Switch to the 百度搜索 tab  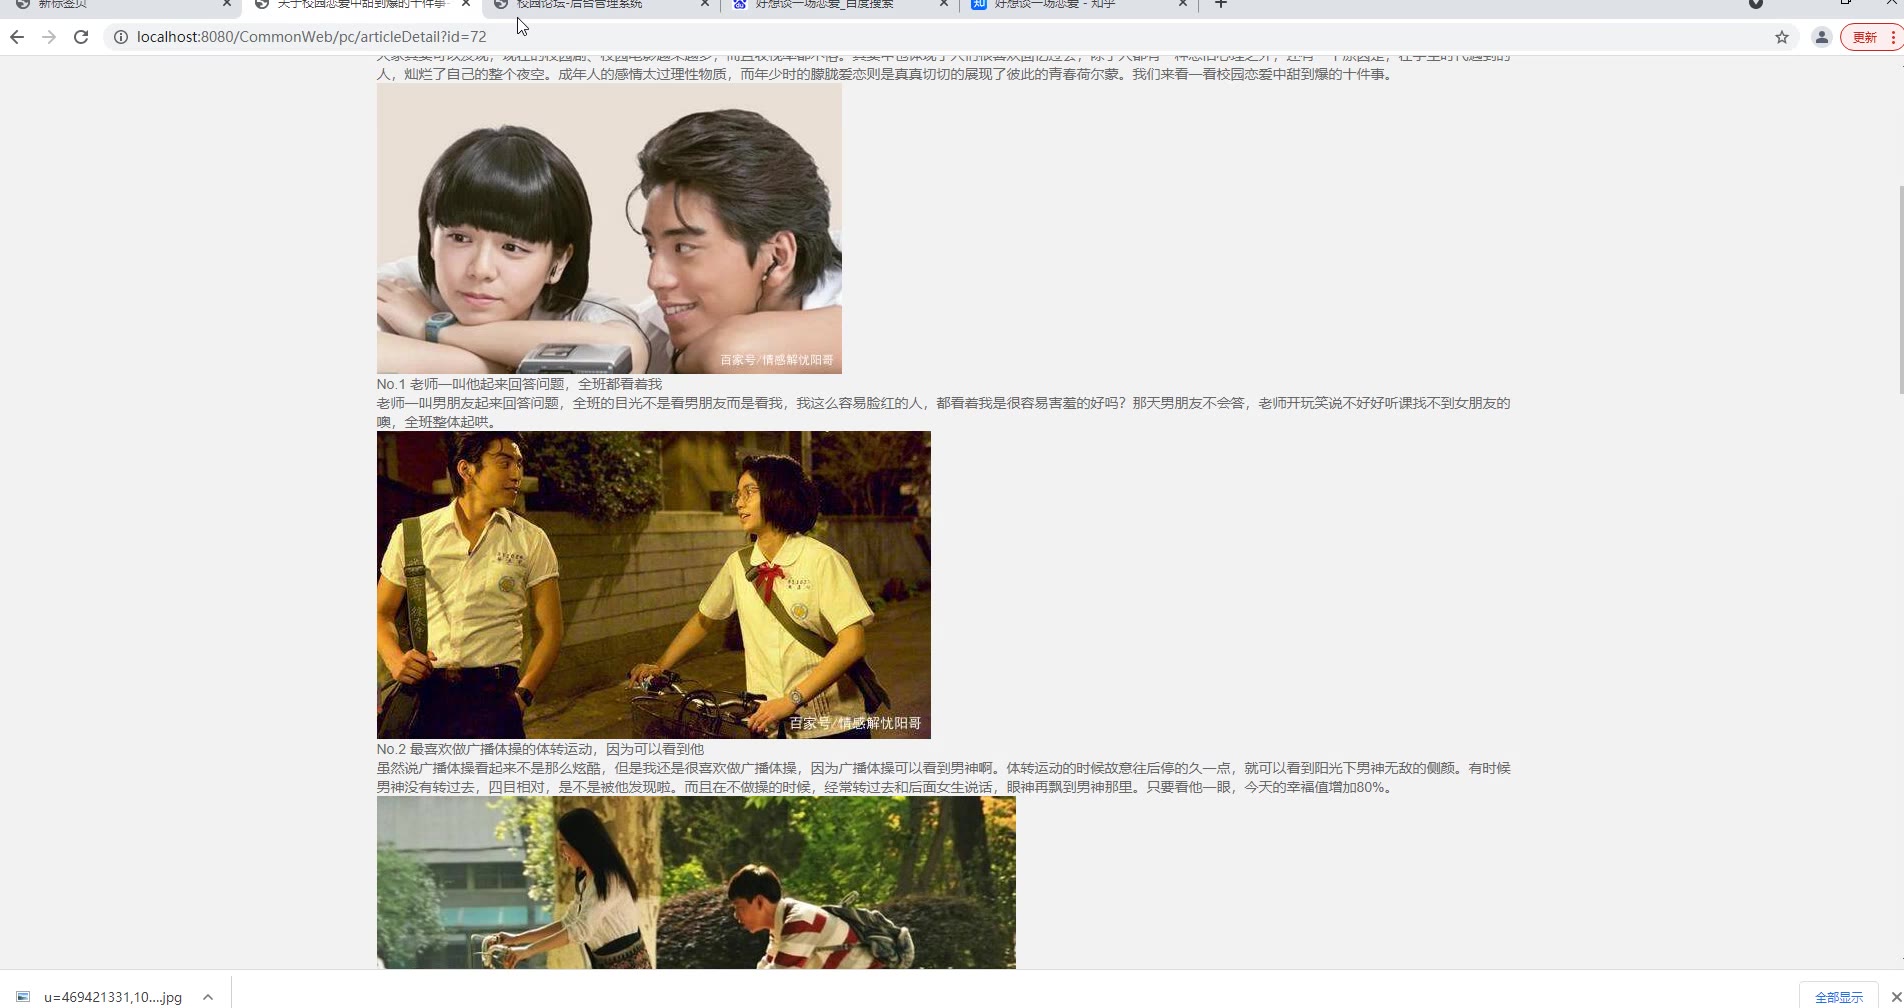[830, 5]
